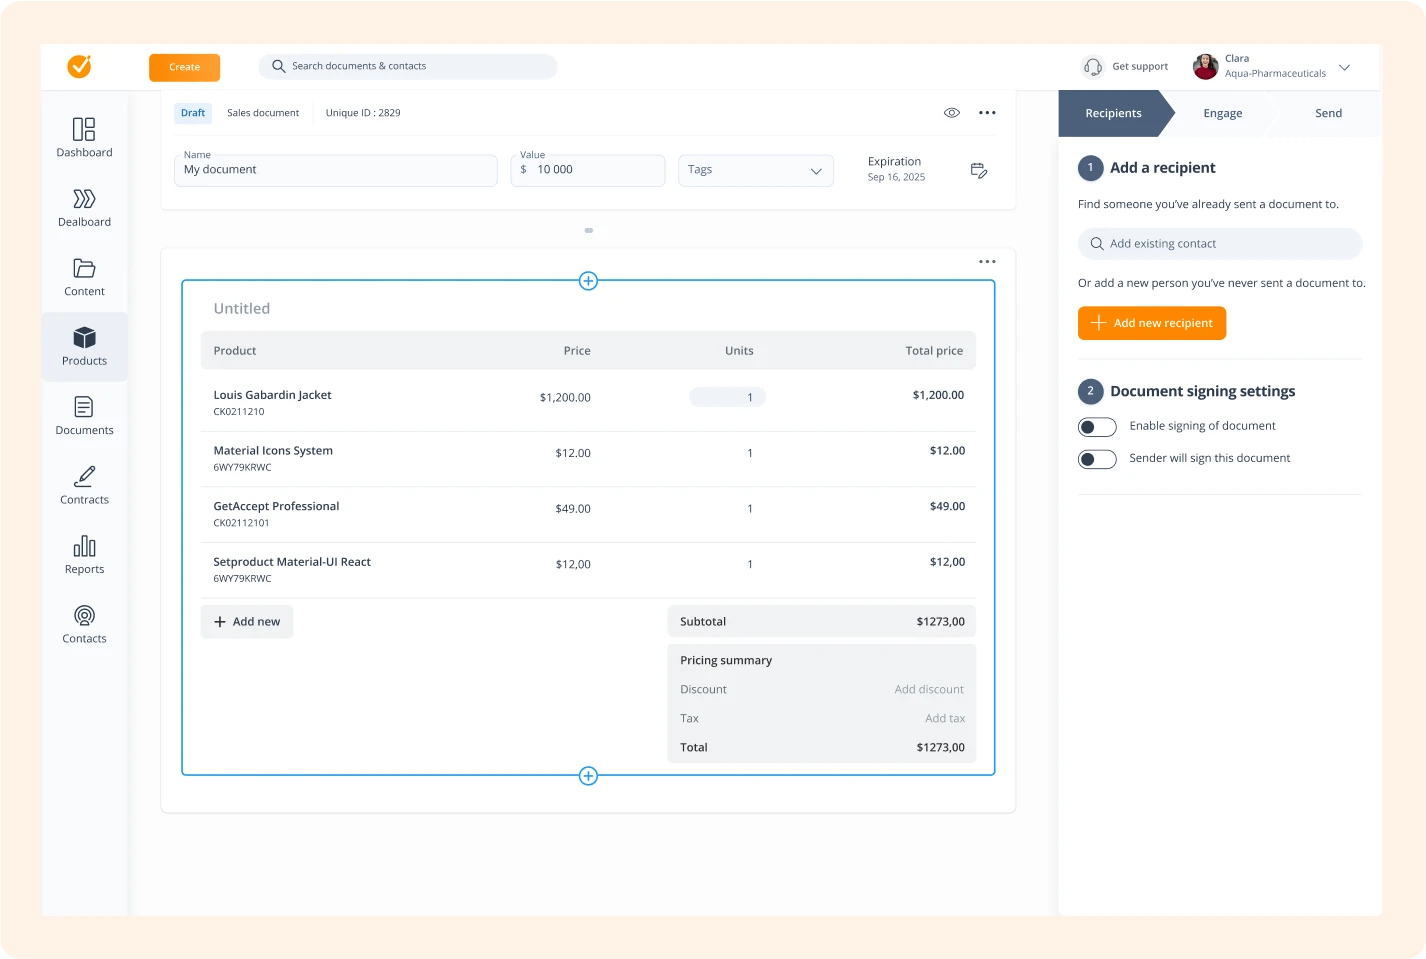1426x959 pixels.
Task: Open the Tags dropdown
Action: click(756, 170)
